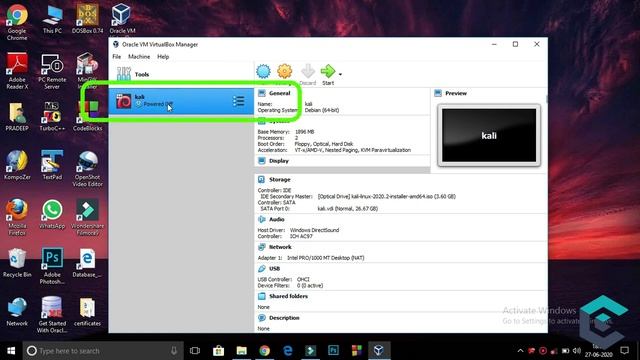Viewport: 640px width, 360px height.
Task: Click the General section header
Action: [x=279, y=93]
